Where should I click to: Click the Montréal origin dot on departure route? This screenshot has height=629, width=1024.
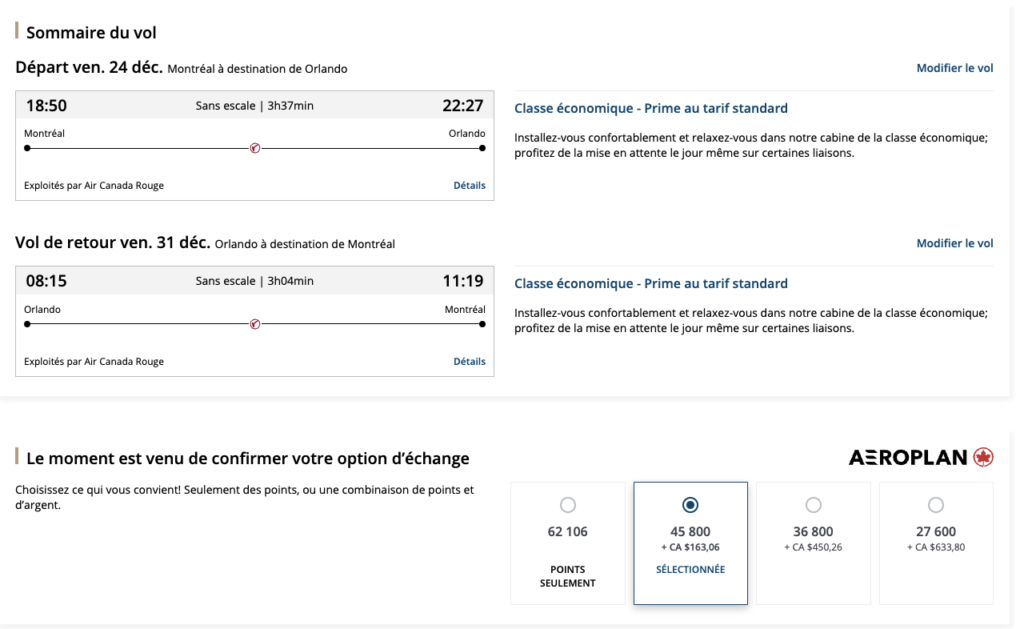(x=27, y=148)
